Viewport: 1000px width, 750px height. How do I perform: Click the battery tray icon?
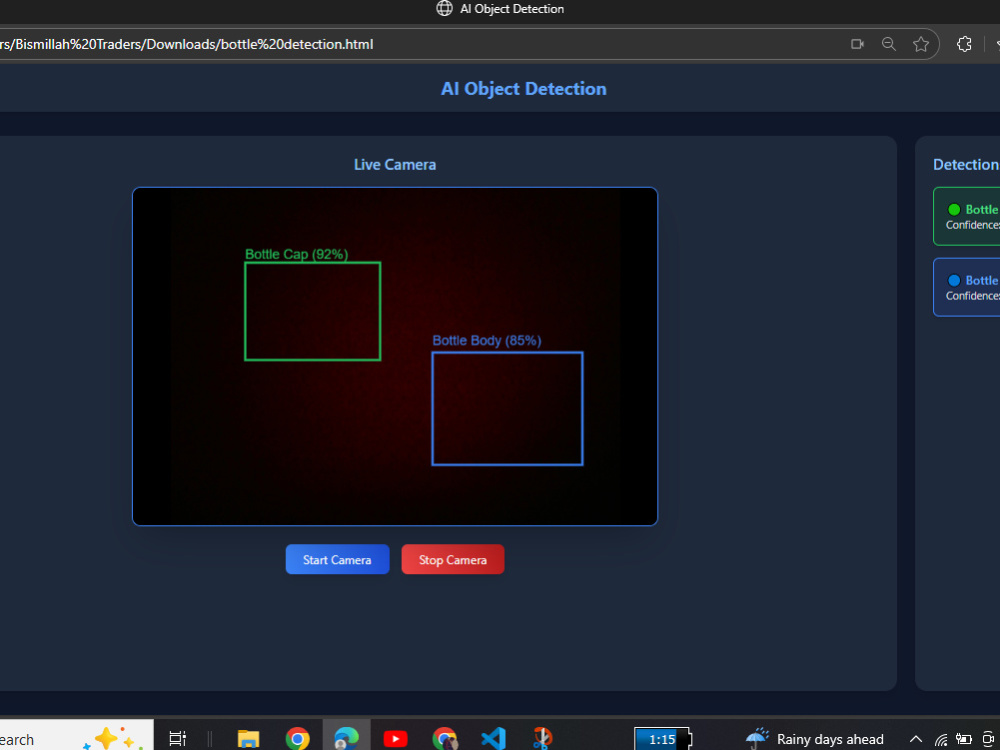pos(964,739)
